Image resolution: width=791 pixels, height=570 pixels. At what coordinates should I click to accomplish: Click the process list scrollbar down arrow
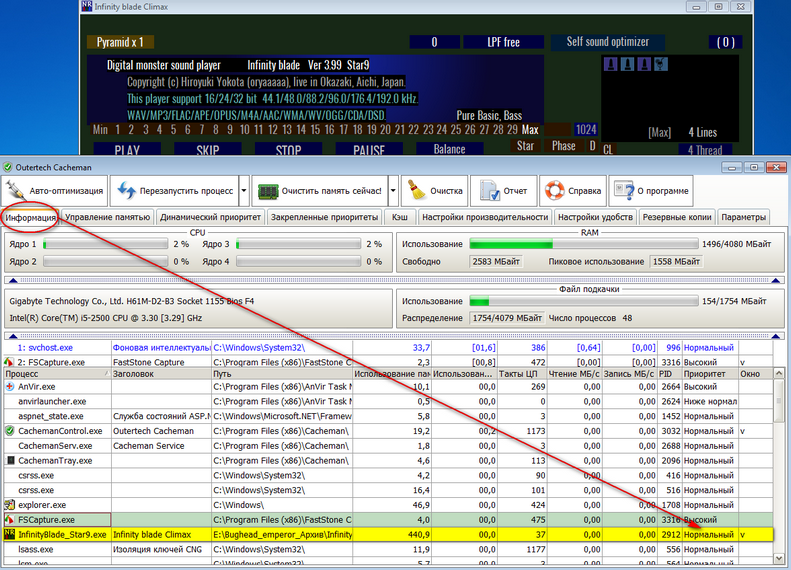click(x=779, y=559)
